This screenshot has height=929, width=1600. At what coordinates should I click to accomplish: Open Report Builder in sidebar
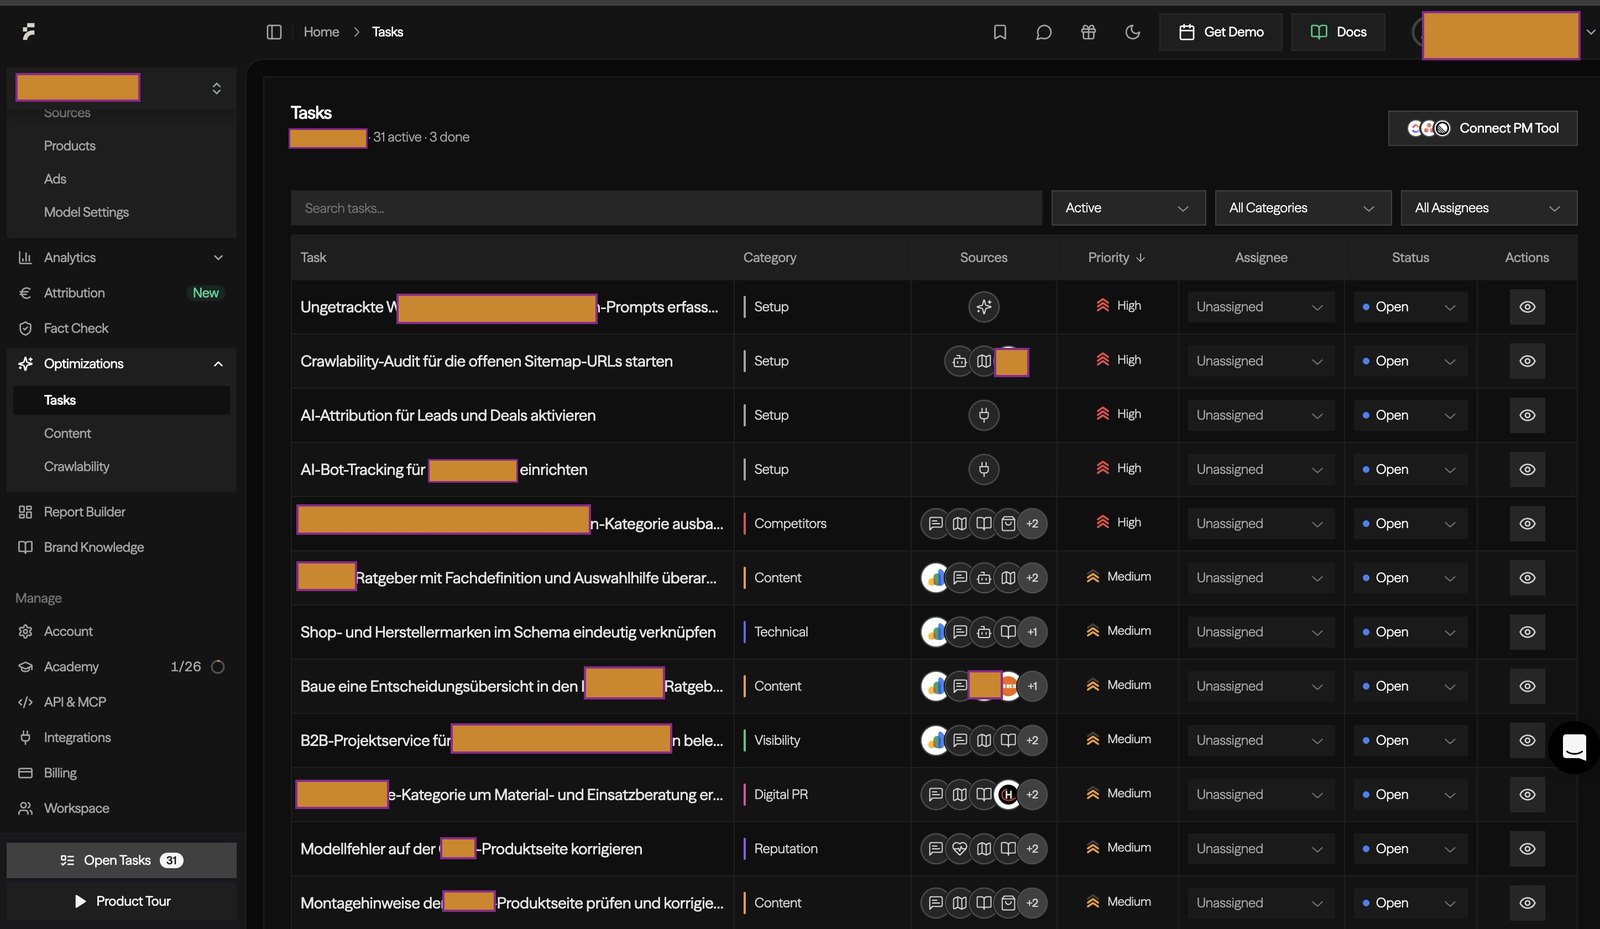point(85,512)
